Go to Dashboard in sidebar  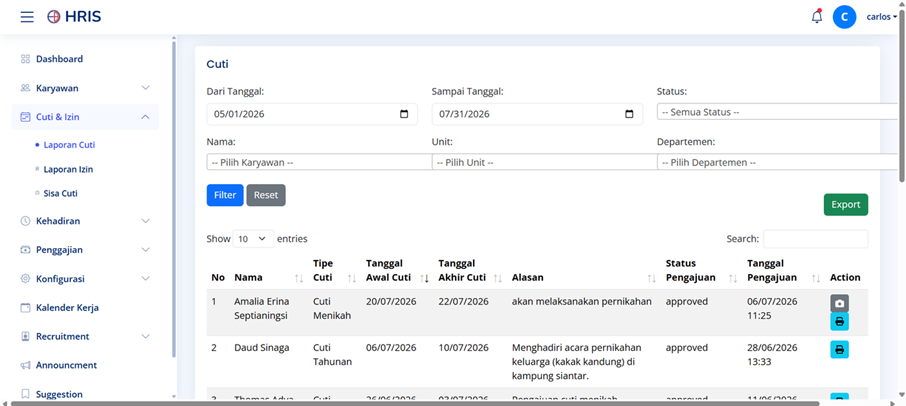tap(59, 59)
